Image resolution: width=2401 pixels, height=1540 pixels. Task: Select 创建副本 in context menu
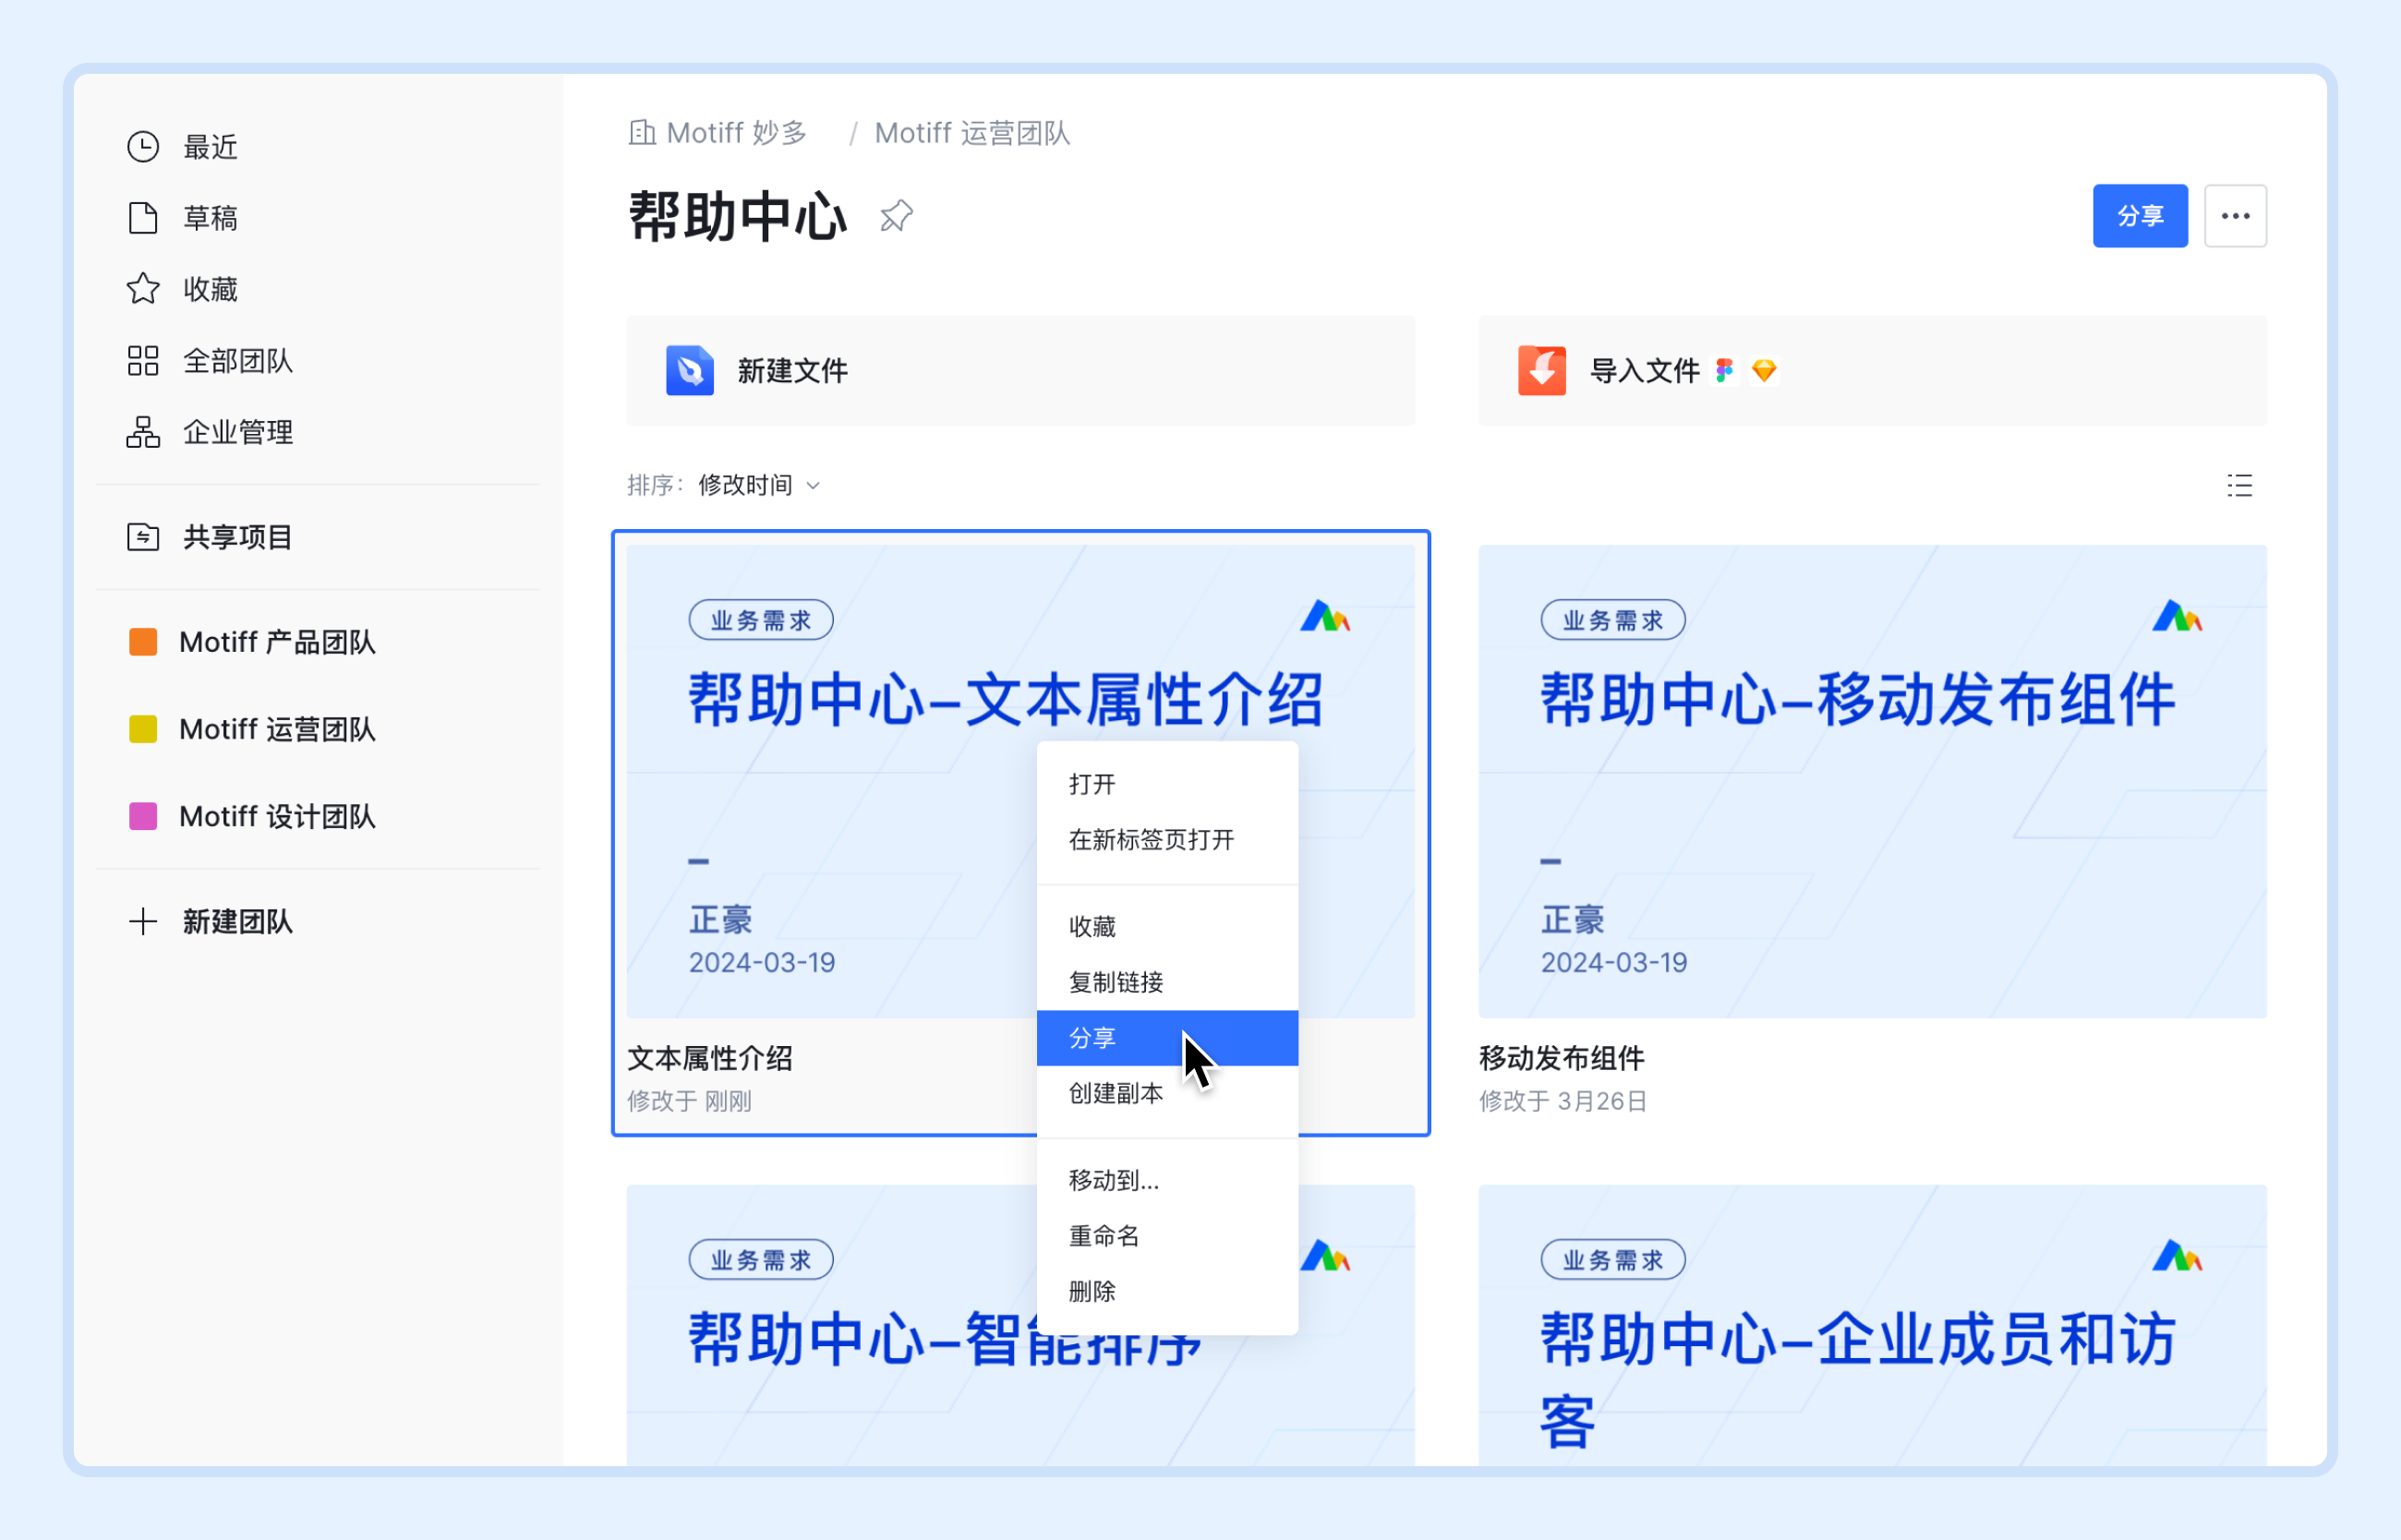(1167, 1093)
